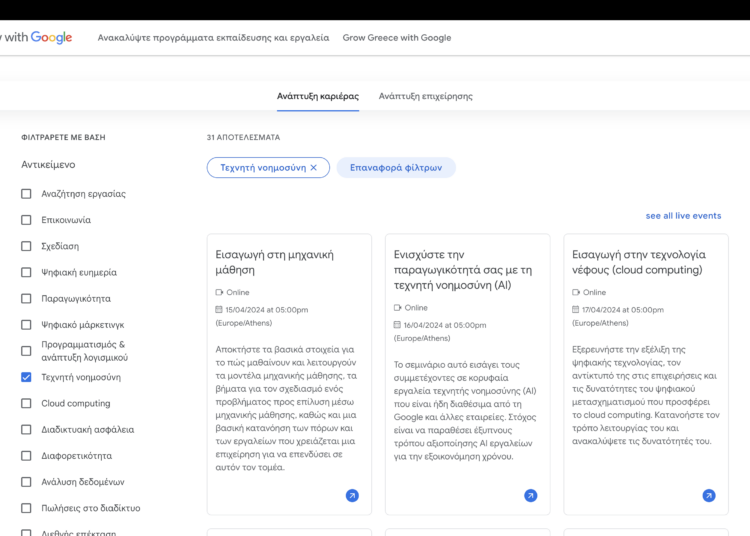Viewport: 750px width, 536px height.
Task: Open Grow Greece with Google nav link
Action: point(396,38)
